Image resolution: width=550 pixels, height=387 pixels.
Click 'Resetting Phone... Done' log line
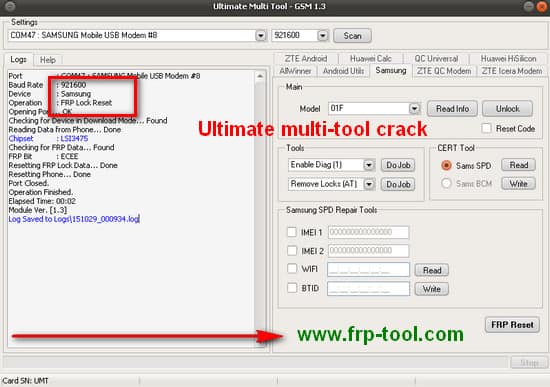(50, 174)
